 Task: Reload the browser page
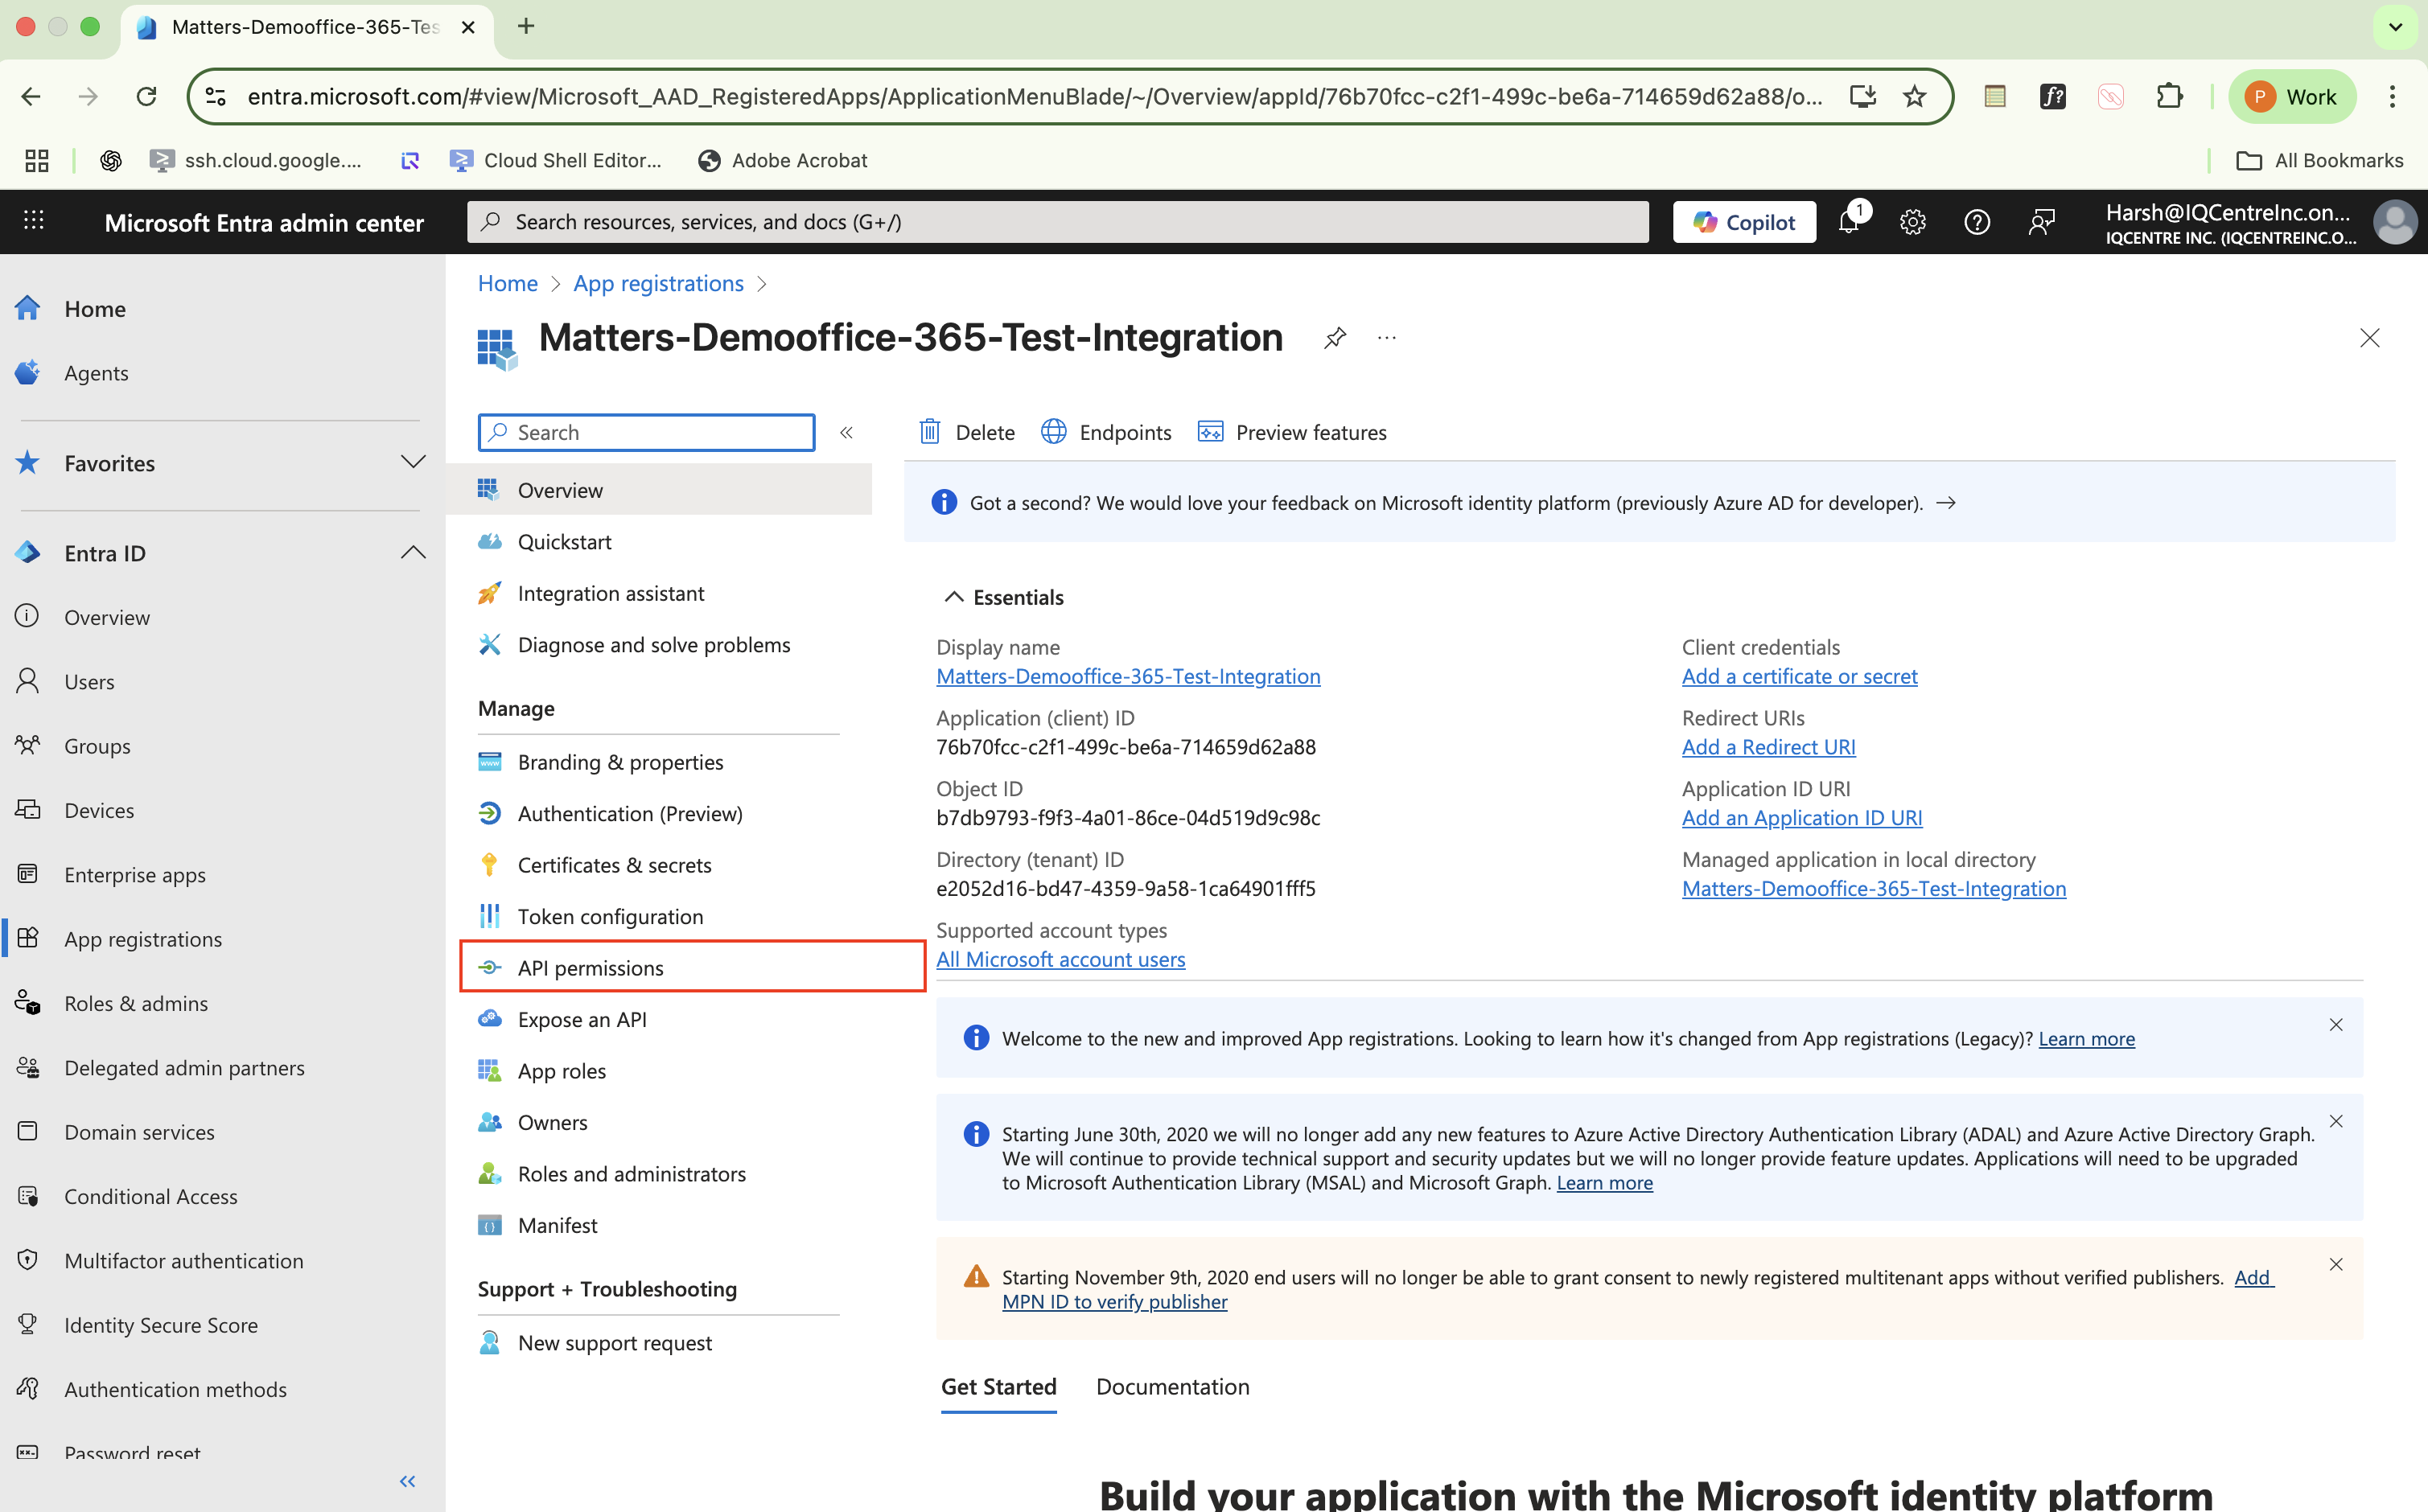(x=146, y=96)
